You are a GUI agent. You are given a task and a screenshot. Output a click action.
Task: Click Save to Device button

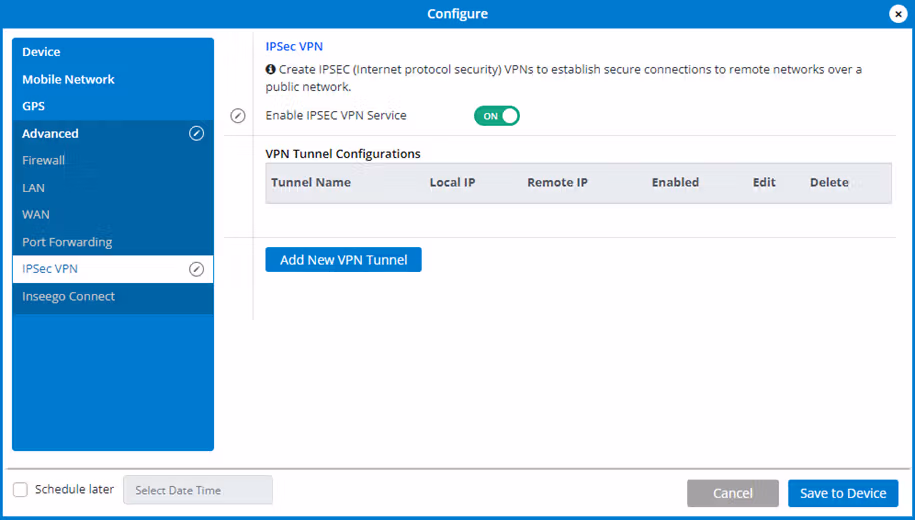pyautogui.click(x=843, y=493)
